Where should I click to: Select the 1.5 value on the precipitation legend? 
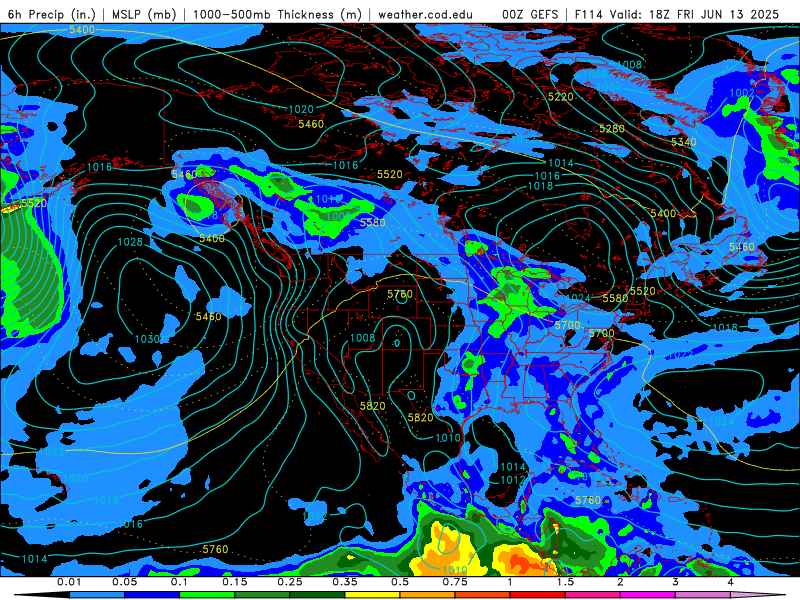(x=565, y=582)
